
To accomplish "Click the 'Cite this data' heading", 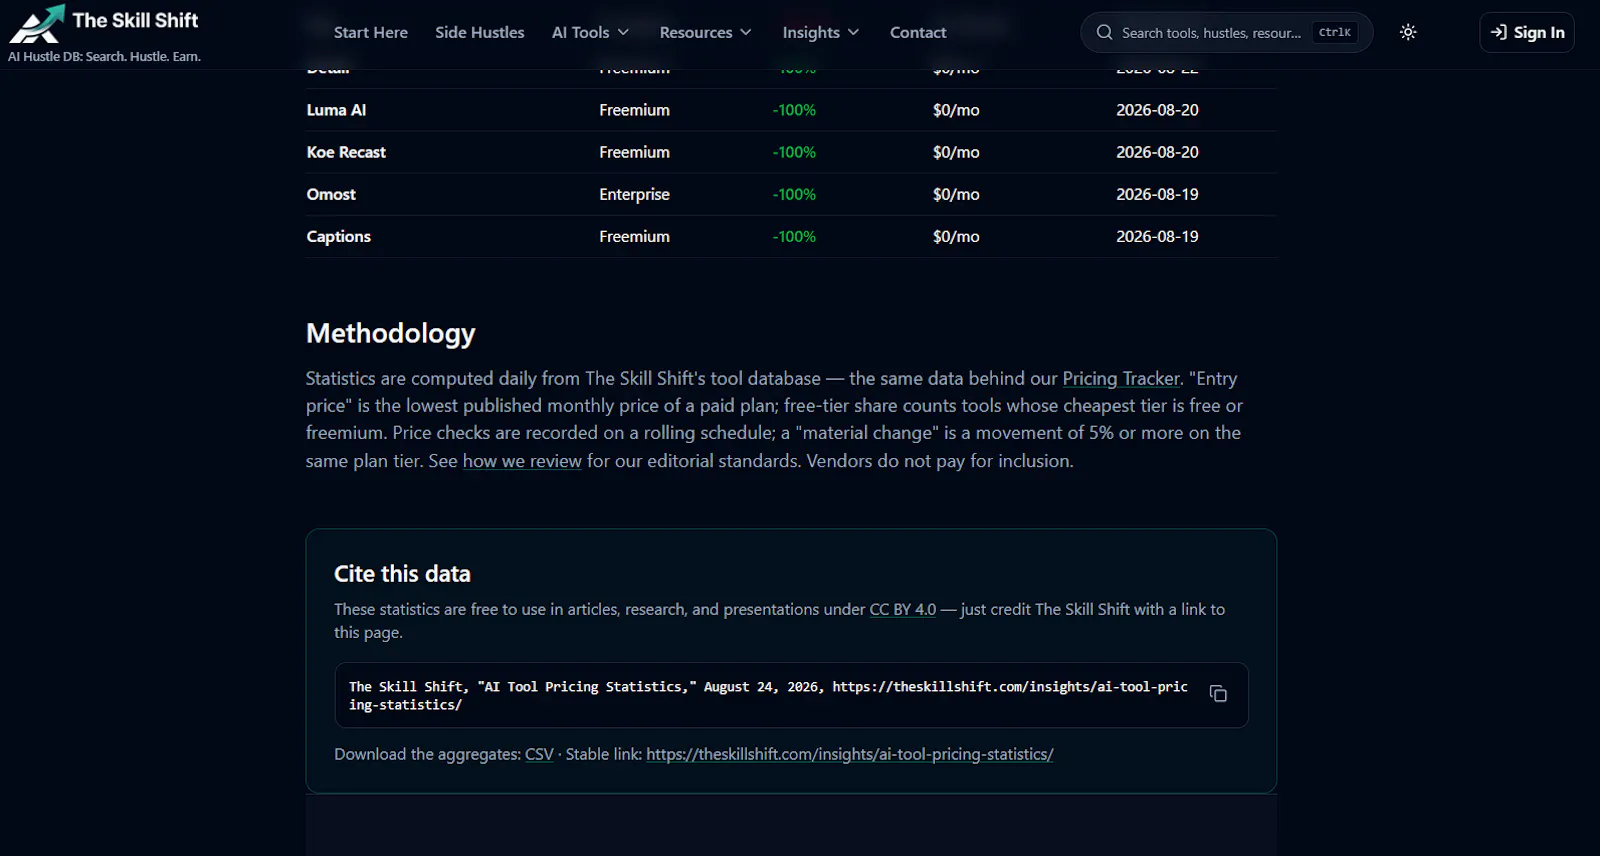I will (x=402, y=573).
